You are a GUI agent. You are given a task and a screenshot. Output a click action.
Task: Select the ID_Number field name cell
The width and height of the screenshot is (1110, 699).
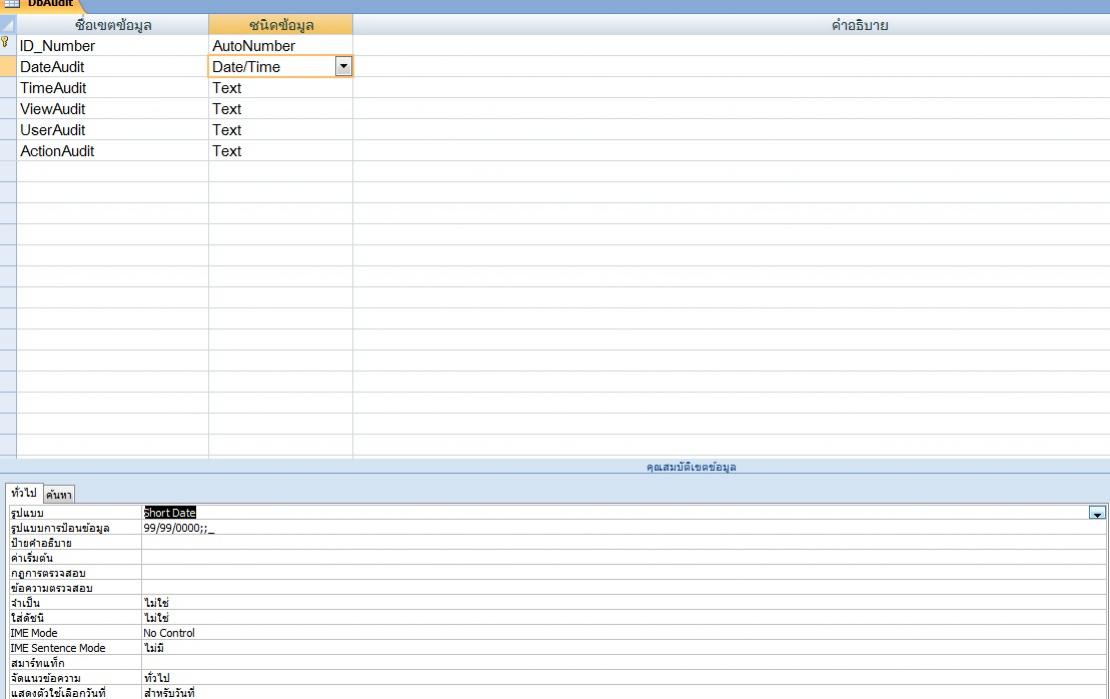pos(113,45)
